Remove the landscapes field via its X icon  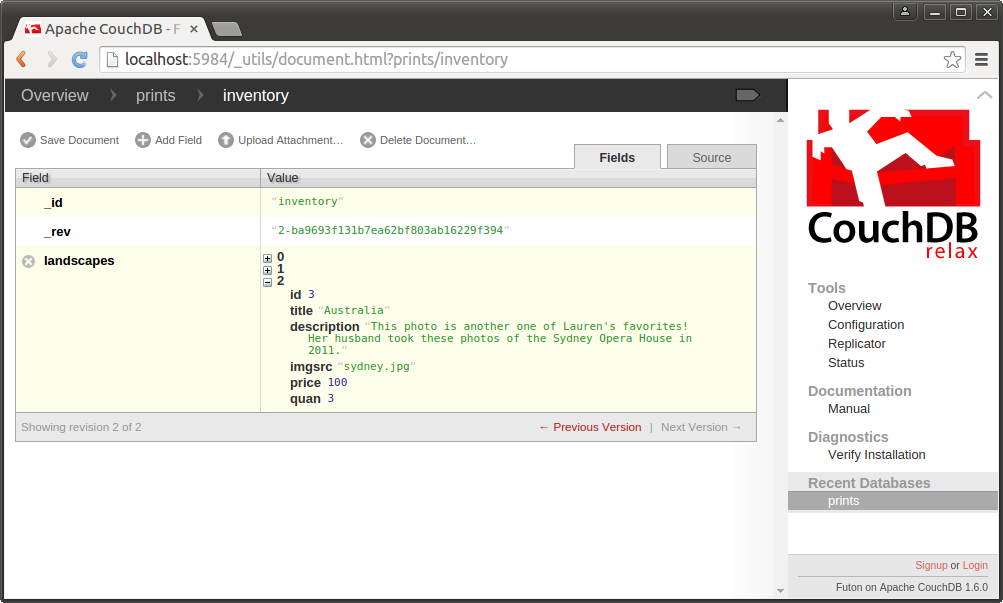(29, 261)
